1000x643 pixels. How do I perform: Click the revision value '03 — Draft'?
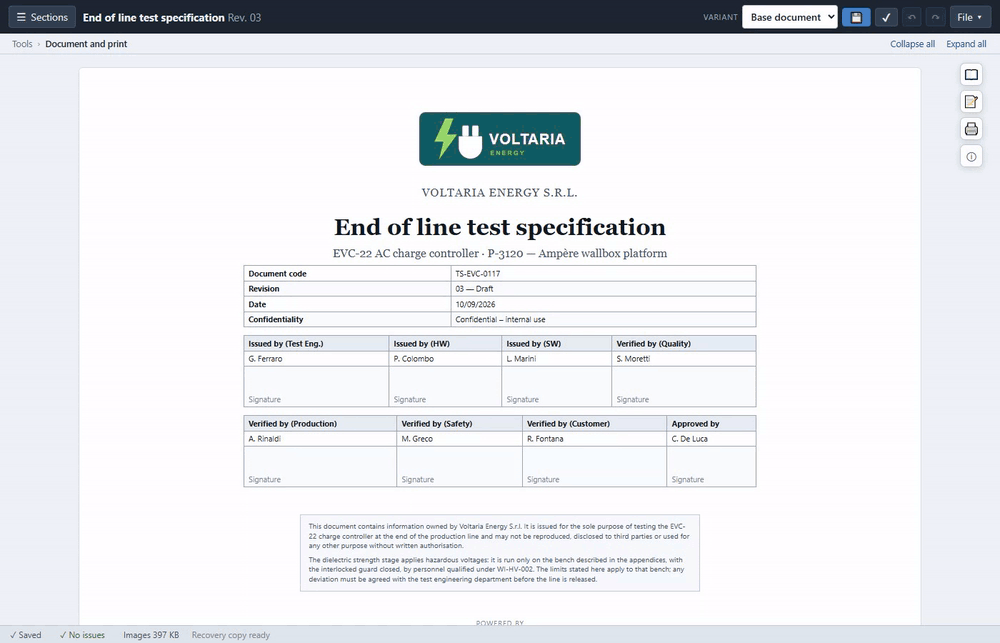pyautogui.click(x=474, y=289)
